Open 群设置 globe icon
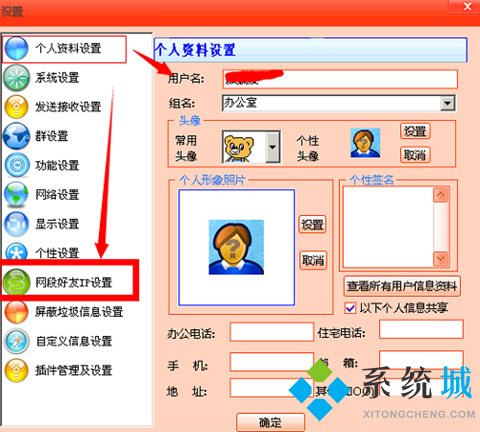The height and width of the screenshot is (432, 480). (16, 136)
